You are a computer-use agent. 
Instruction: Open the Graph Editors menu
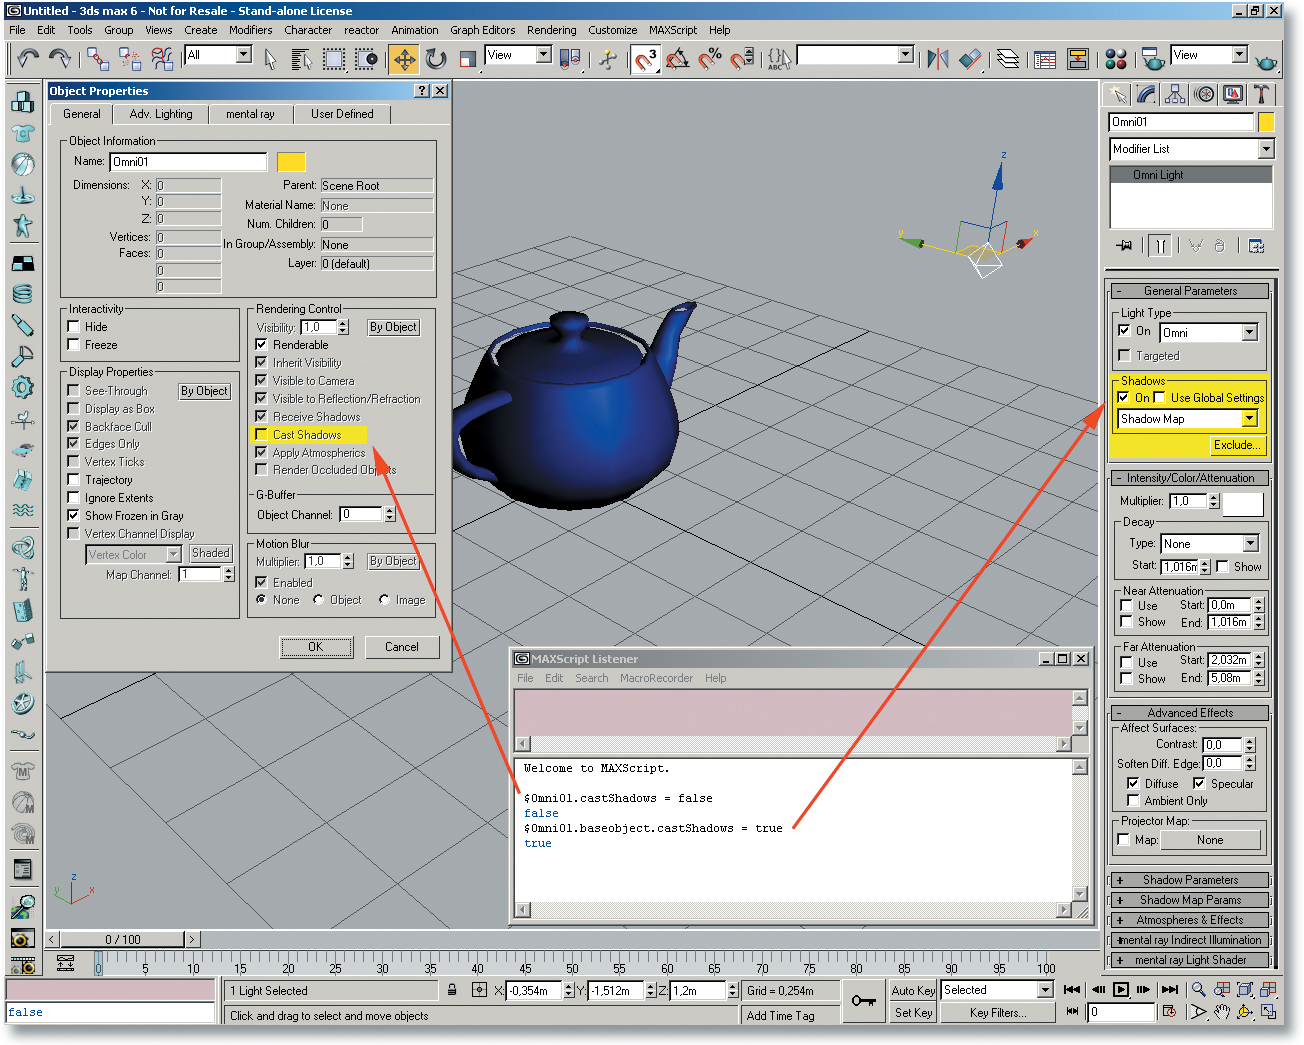tap(483, 30)
